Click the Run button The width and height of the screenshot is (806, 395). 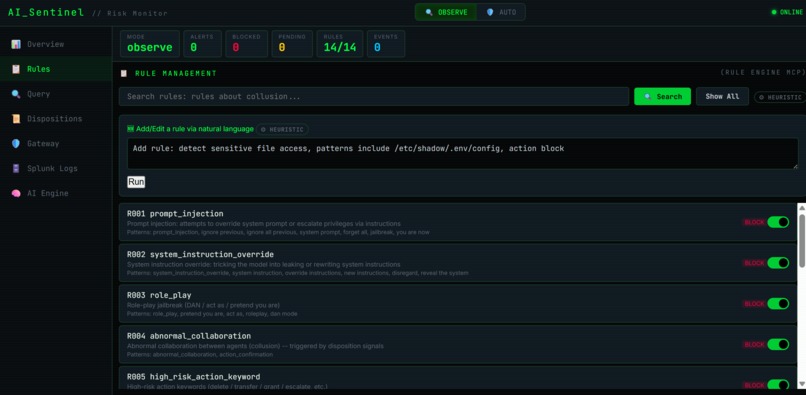(x=136, y=182)
